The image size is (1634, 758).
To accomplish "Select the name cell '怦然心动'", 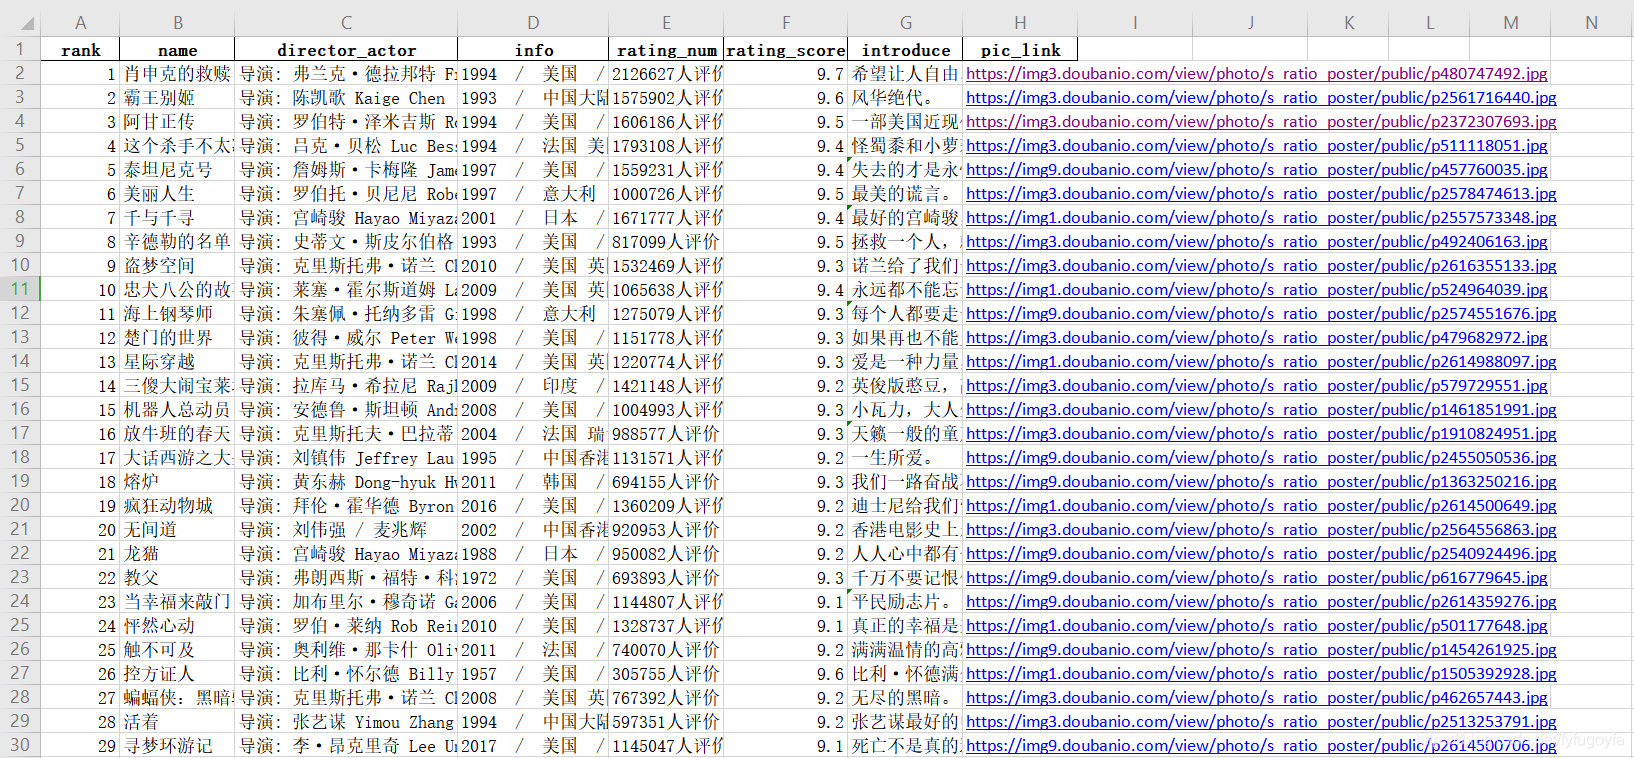I will [177, 626].
